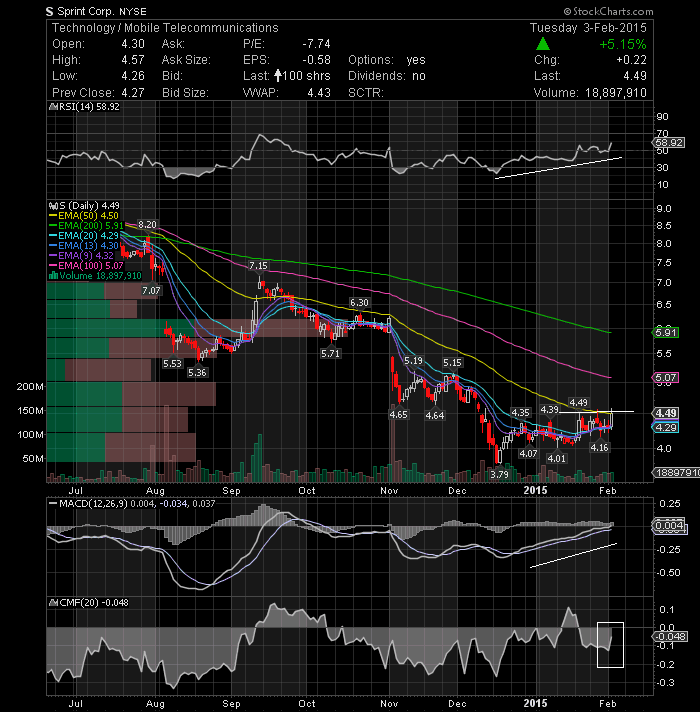Click the CMF -0.048 tag on right axis
The image size is (700, 712).
[x=670, y=637]
